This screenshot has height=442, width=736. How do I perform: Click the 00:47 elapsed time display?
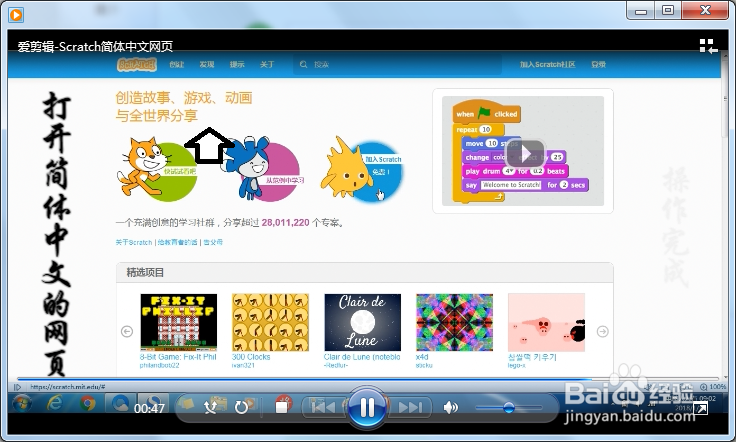(x=149, y=408)
